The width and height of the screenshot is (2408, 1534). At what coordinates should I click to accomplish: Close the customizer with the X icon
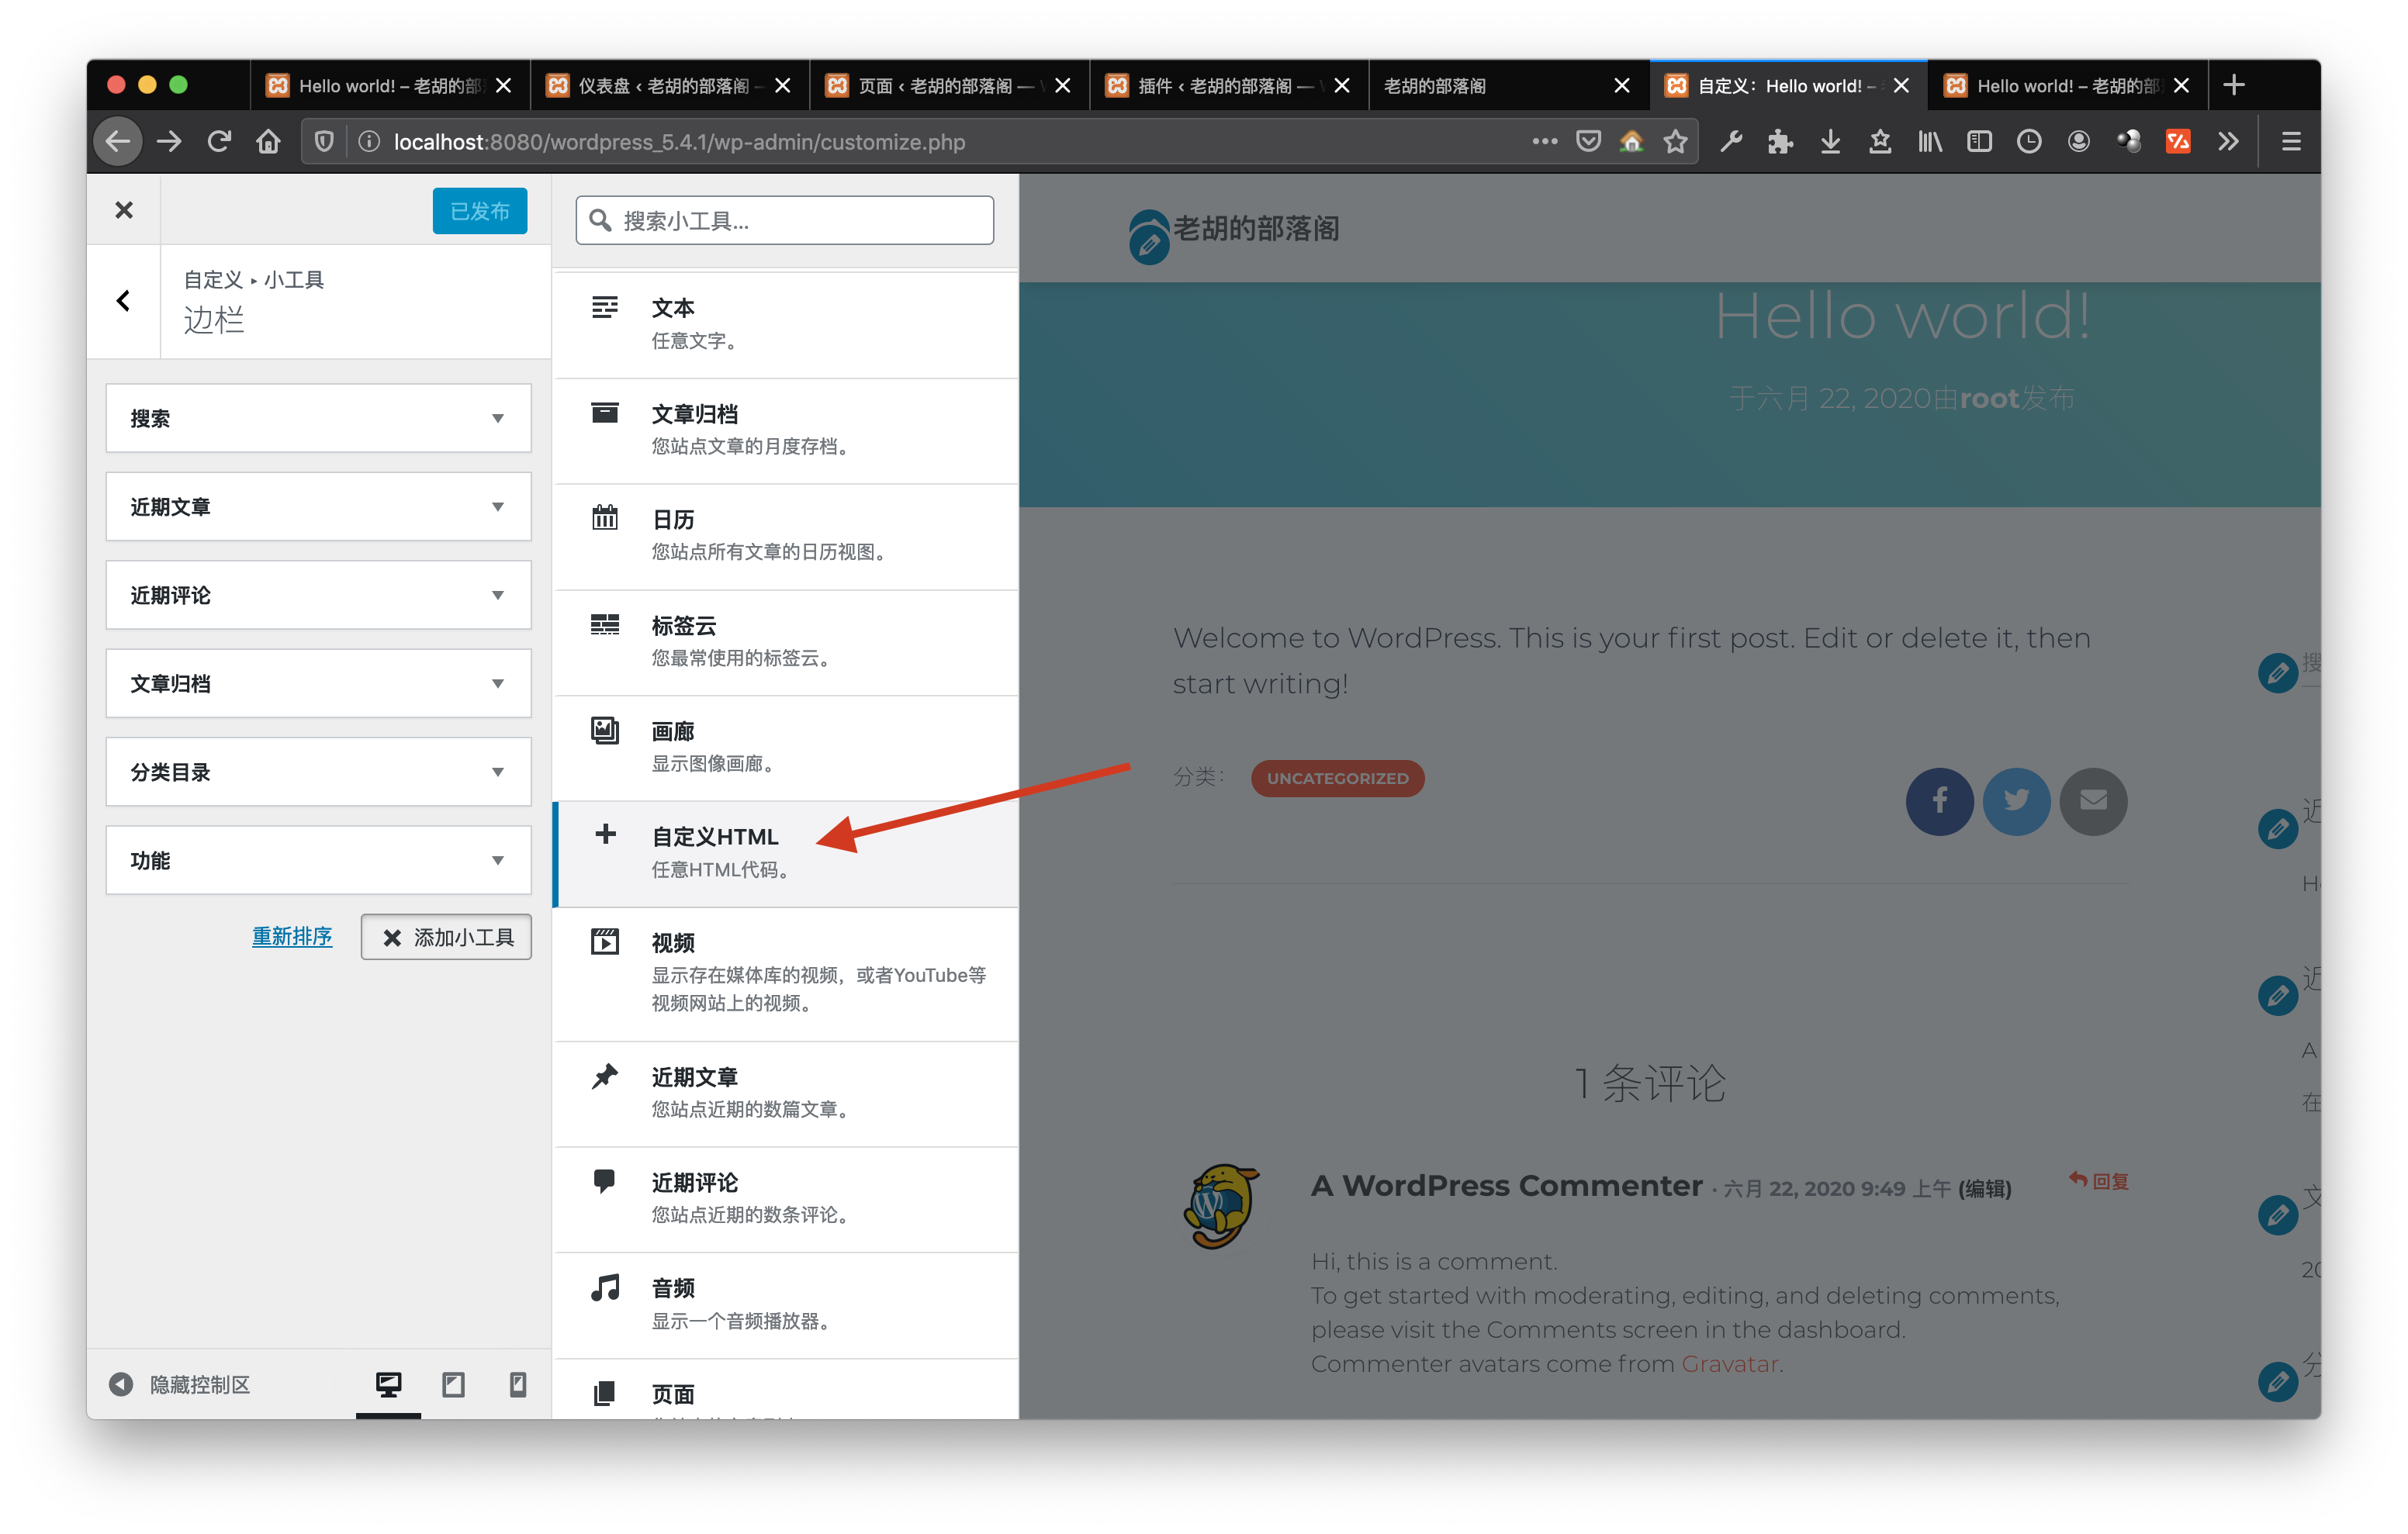(x=123, y=210)
